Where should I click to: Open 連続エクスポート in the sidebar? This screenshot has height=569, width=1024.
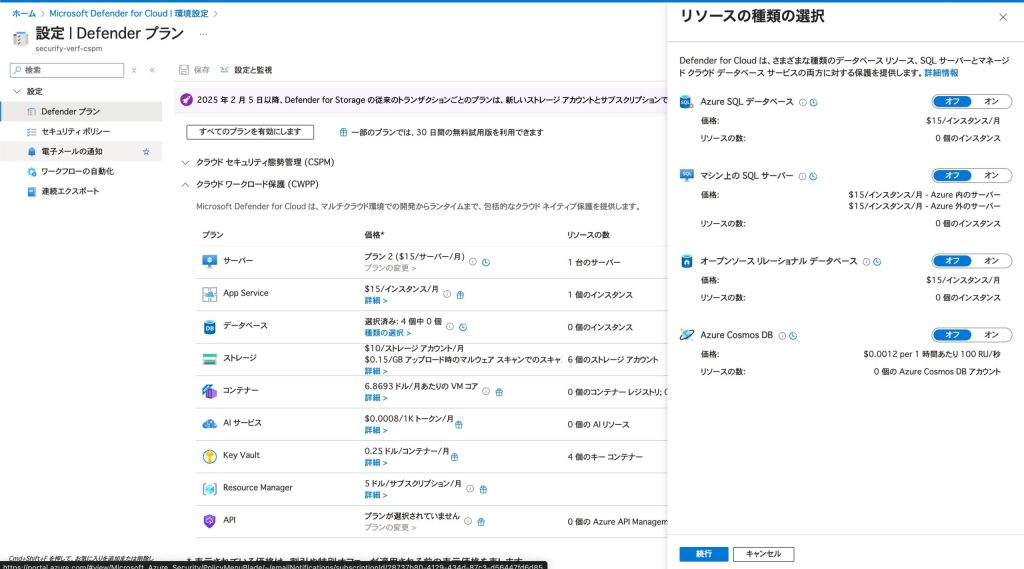pos(70,191)
